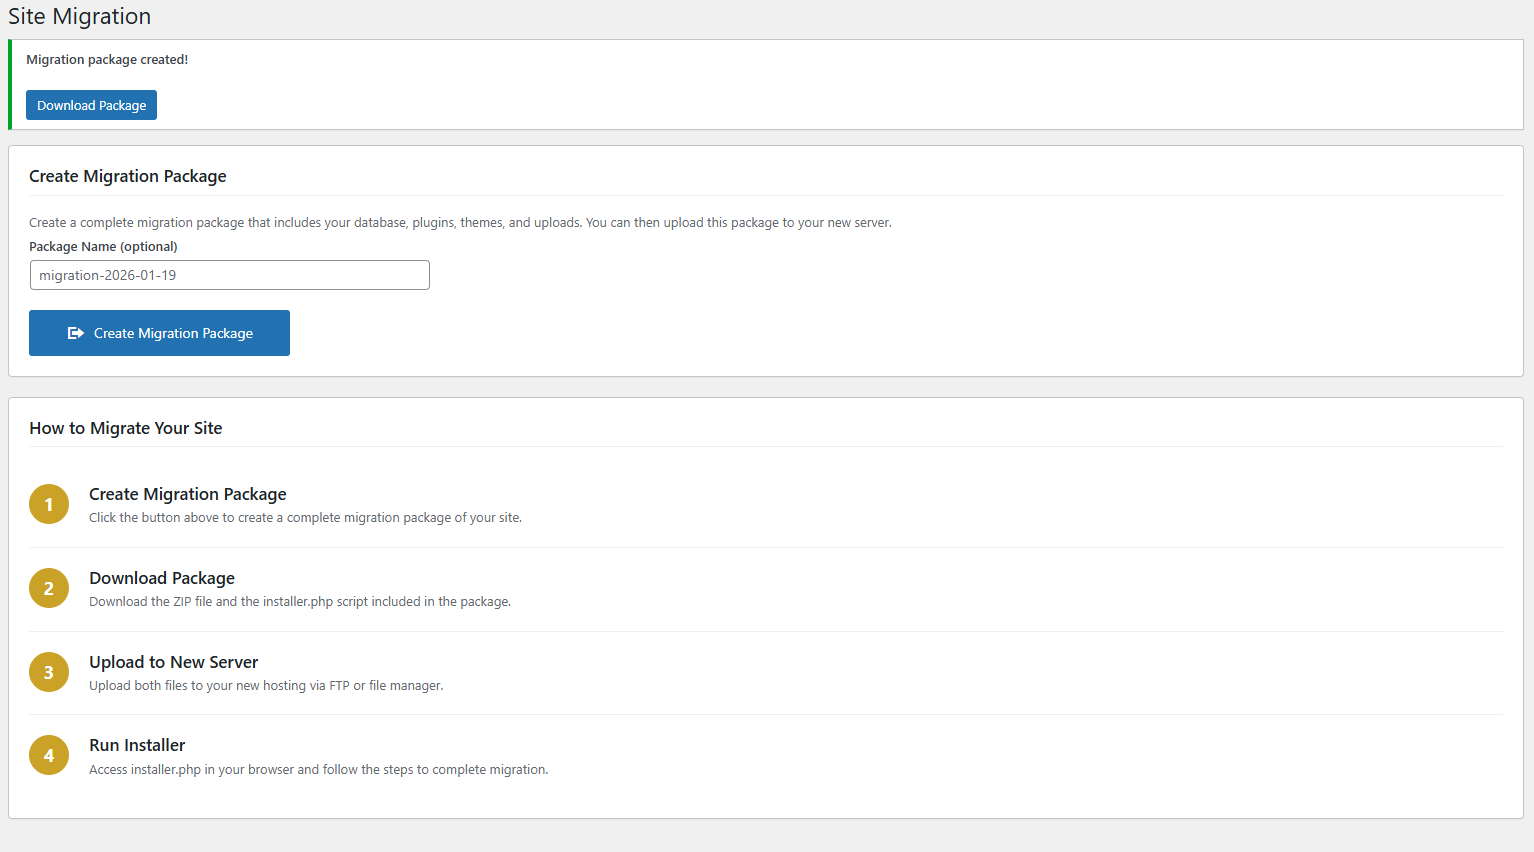Select the Create Migration Package step title
Viewport: 1534px width, 852px height.
[x=187, y=493]
